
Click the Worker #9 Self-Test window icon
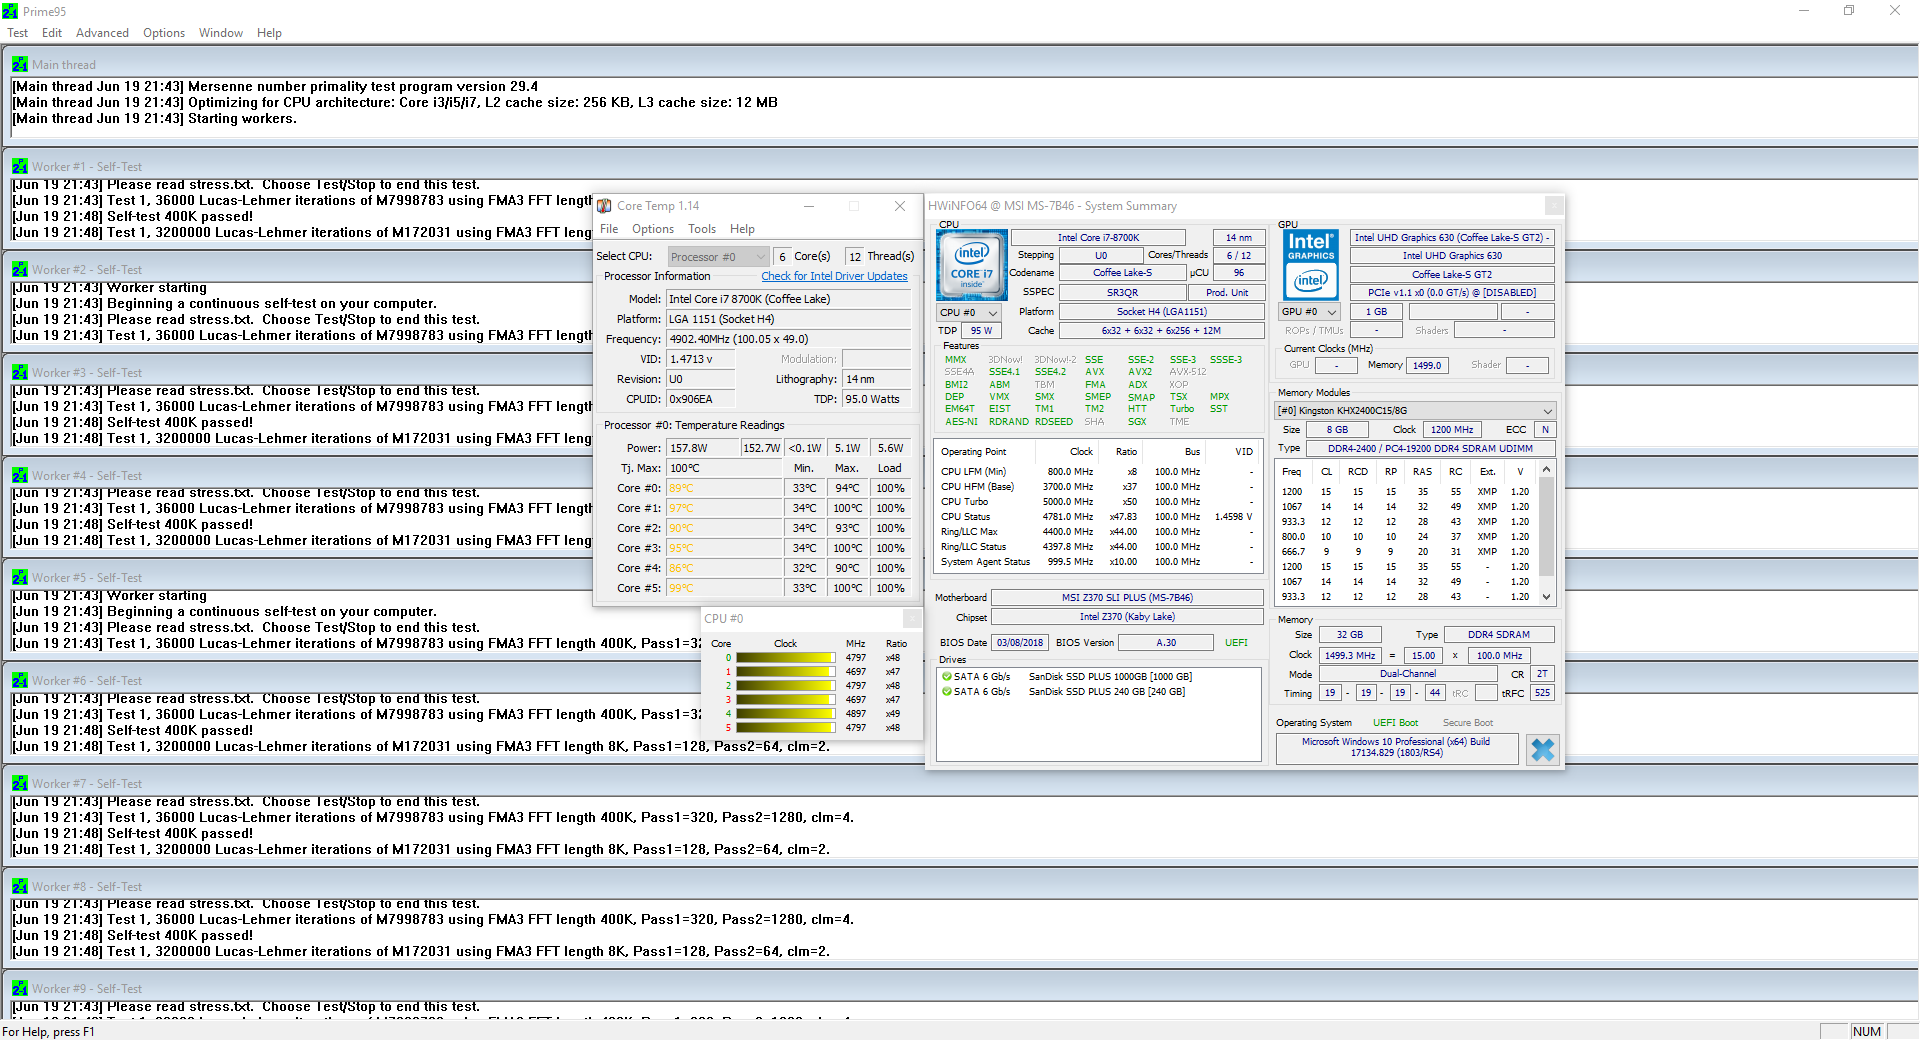(20, 988)
